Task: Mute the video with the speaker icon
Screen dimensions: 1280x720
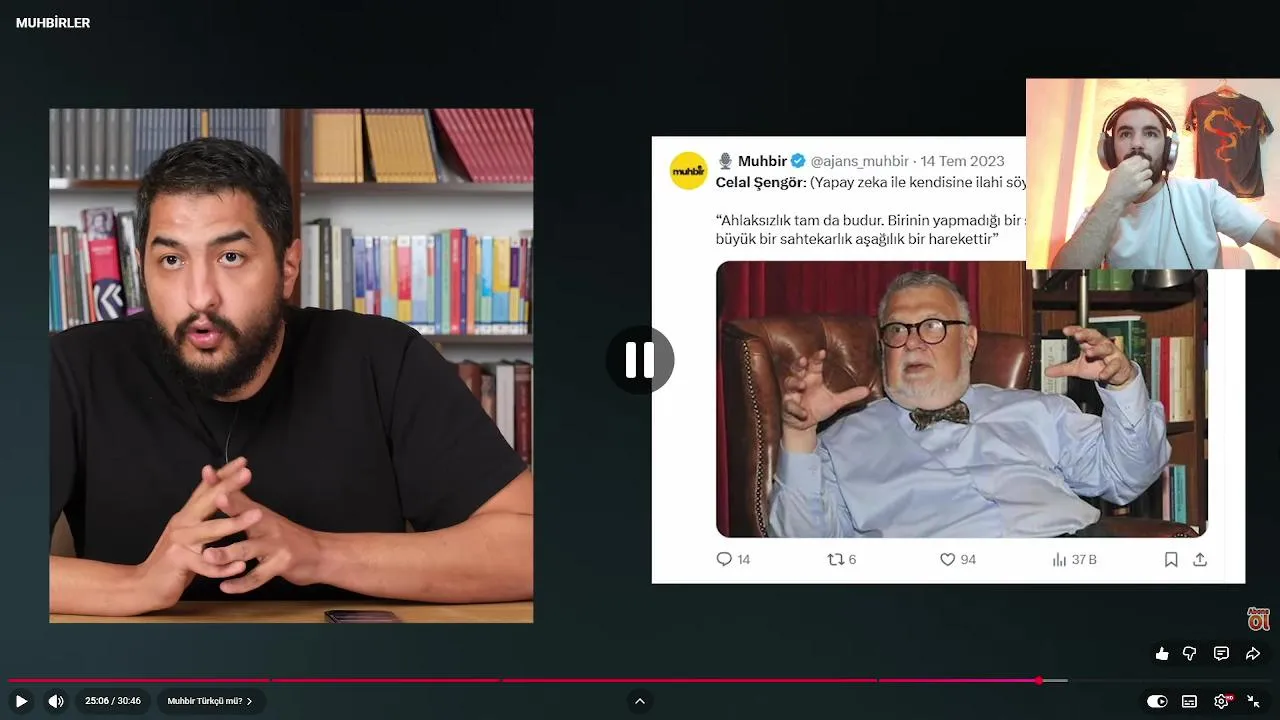Action: pos(56,701)
